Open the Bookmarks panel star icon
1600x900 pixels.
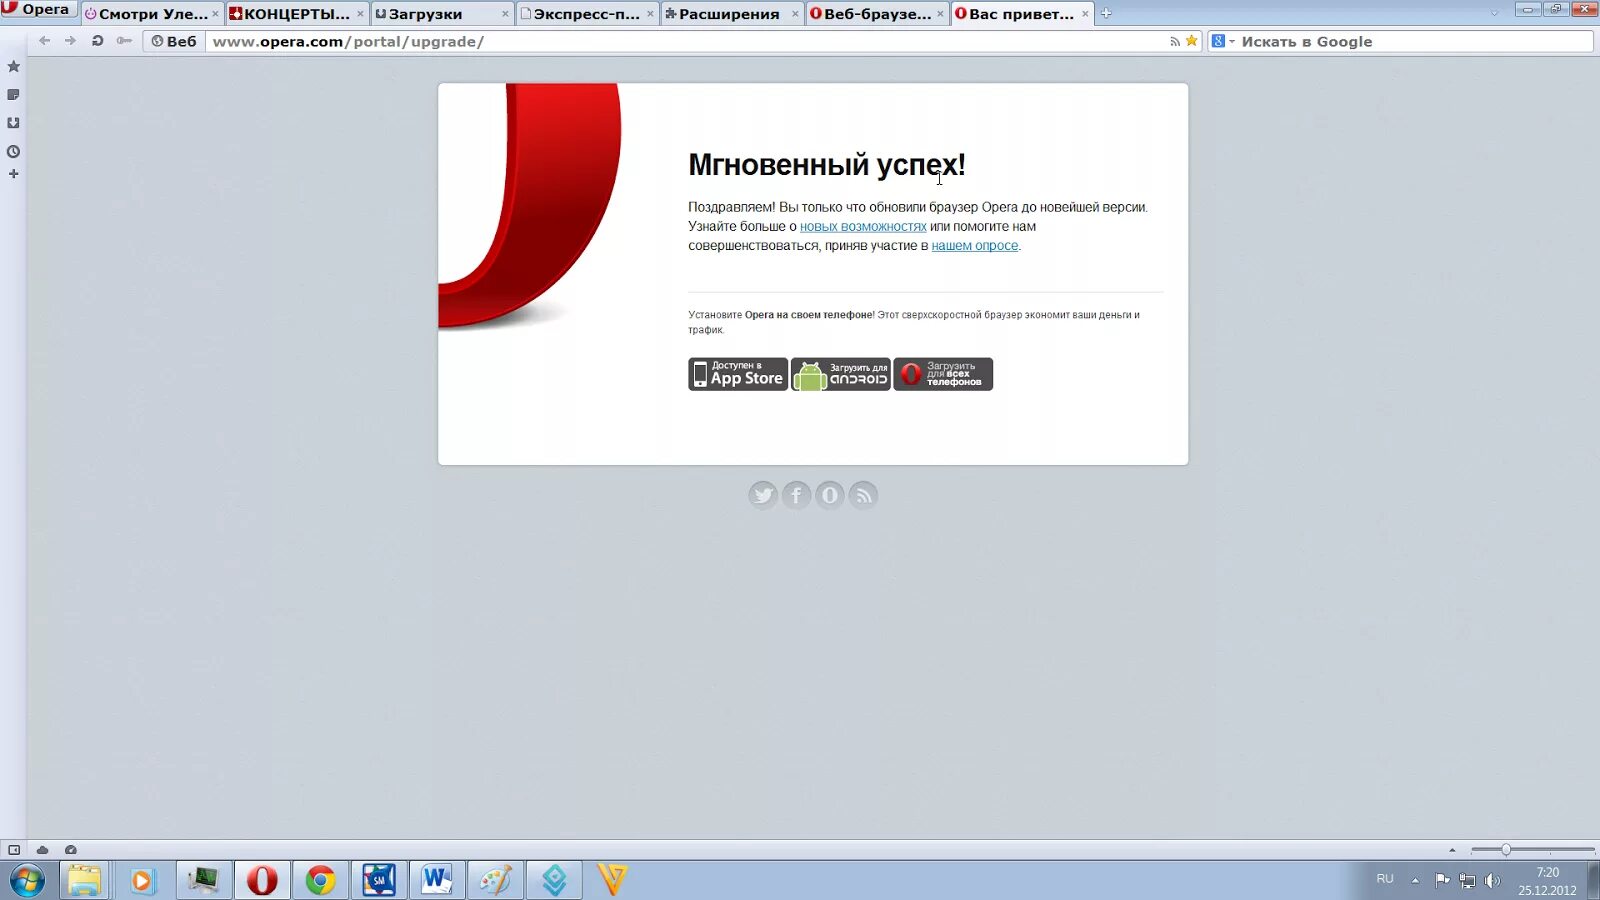(13, 66)
